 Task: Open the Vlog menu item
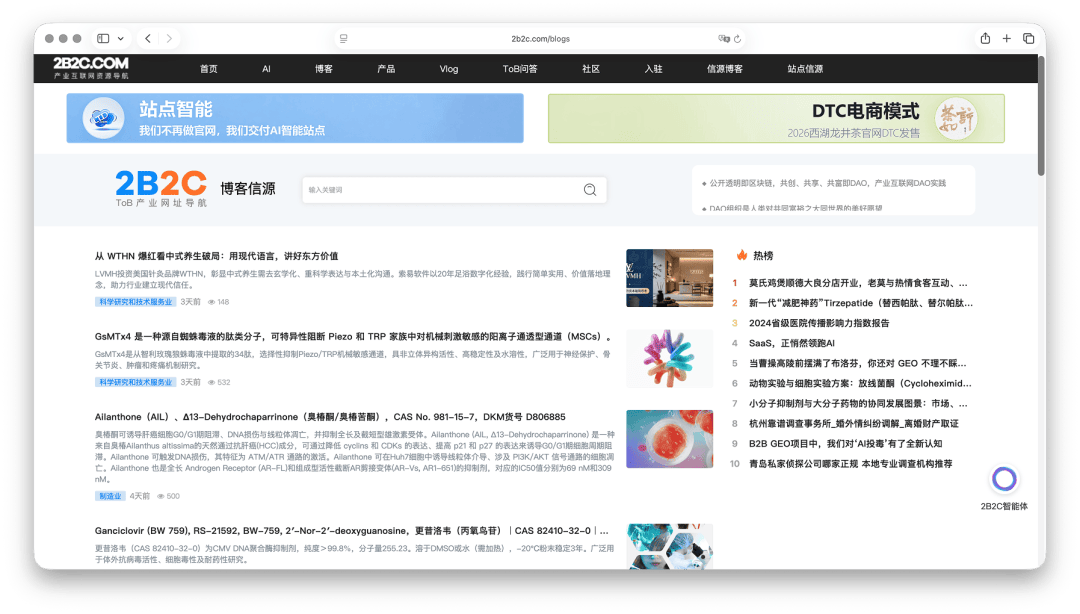(x=448, y=69)
